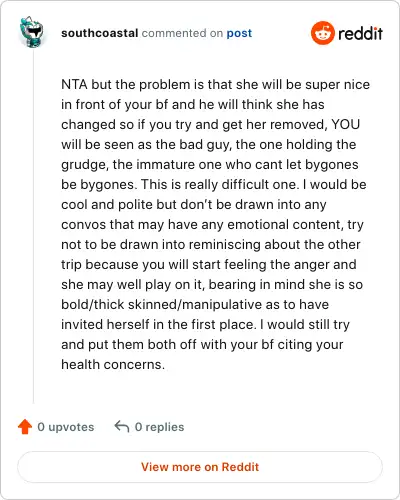Click the capitalized word "YOU" in the comment
The image size is (400, 500).
346,124
